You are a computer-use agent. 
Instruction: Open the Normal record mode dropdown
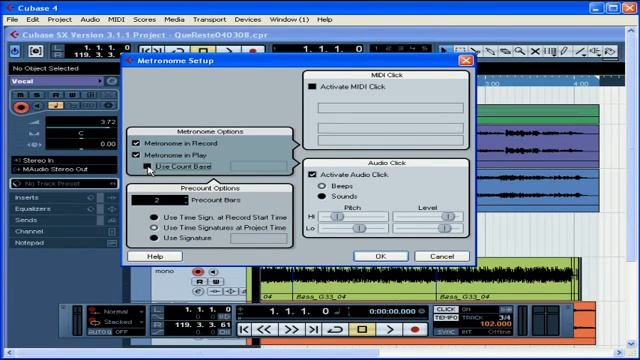[x=141, y=311]
